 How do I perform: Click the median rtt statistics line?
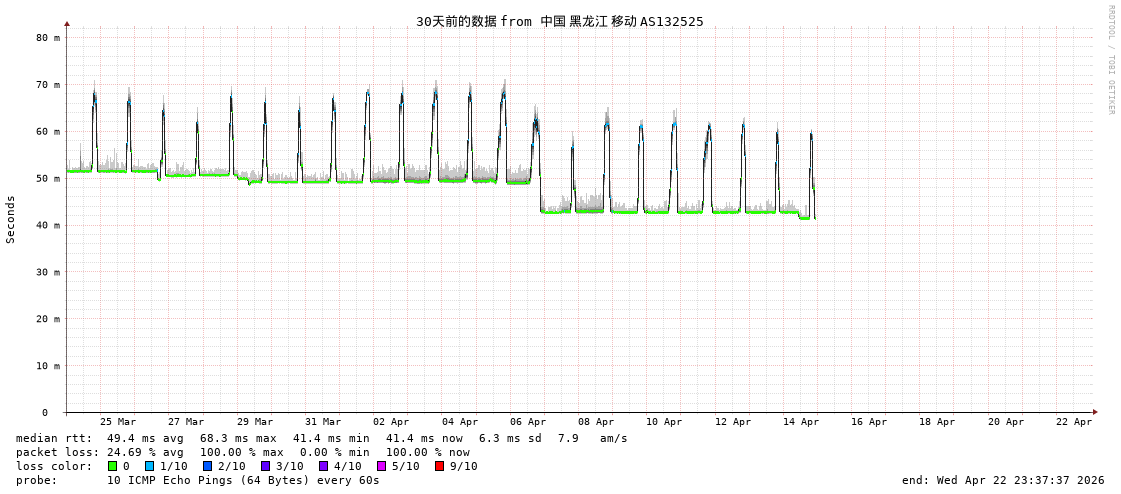322,438
